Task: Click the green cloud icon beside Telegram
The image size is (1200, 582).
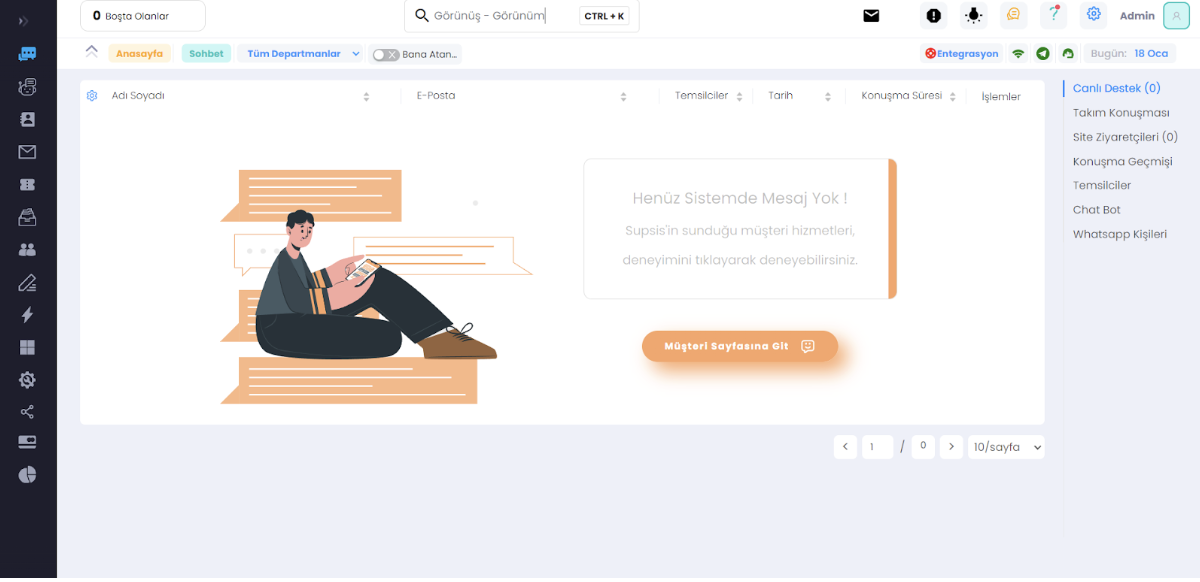Action: tap(1068, 54)
